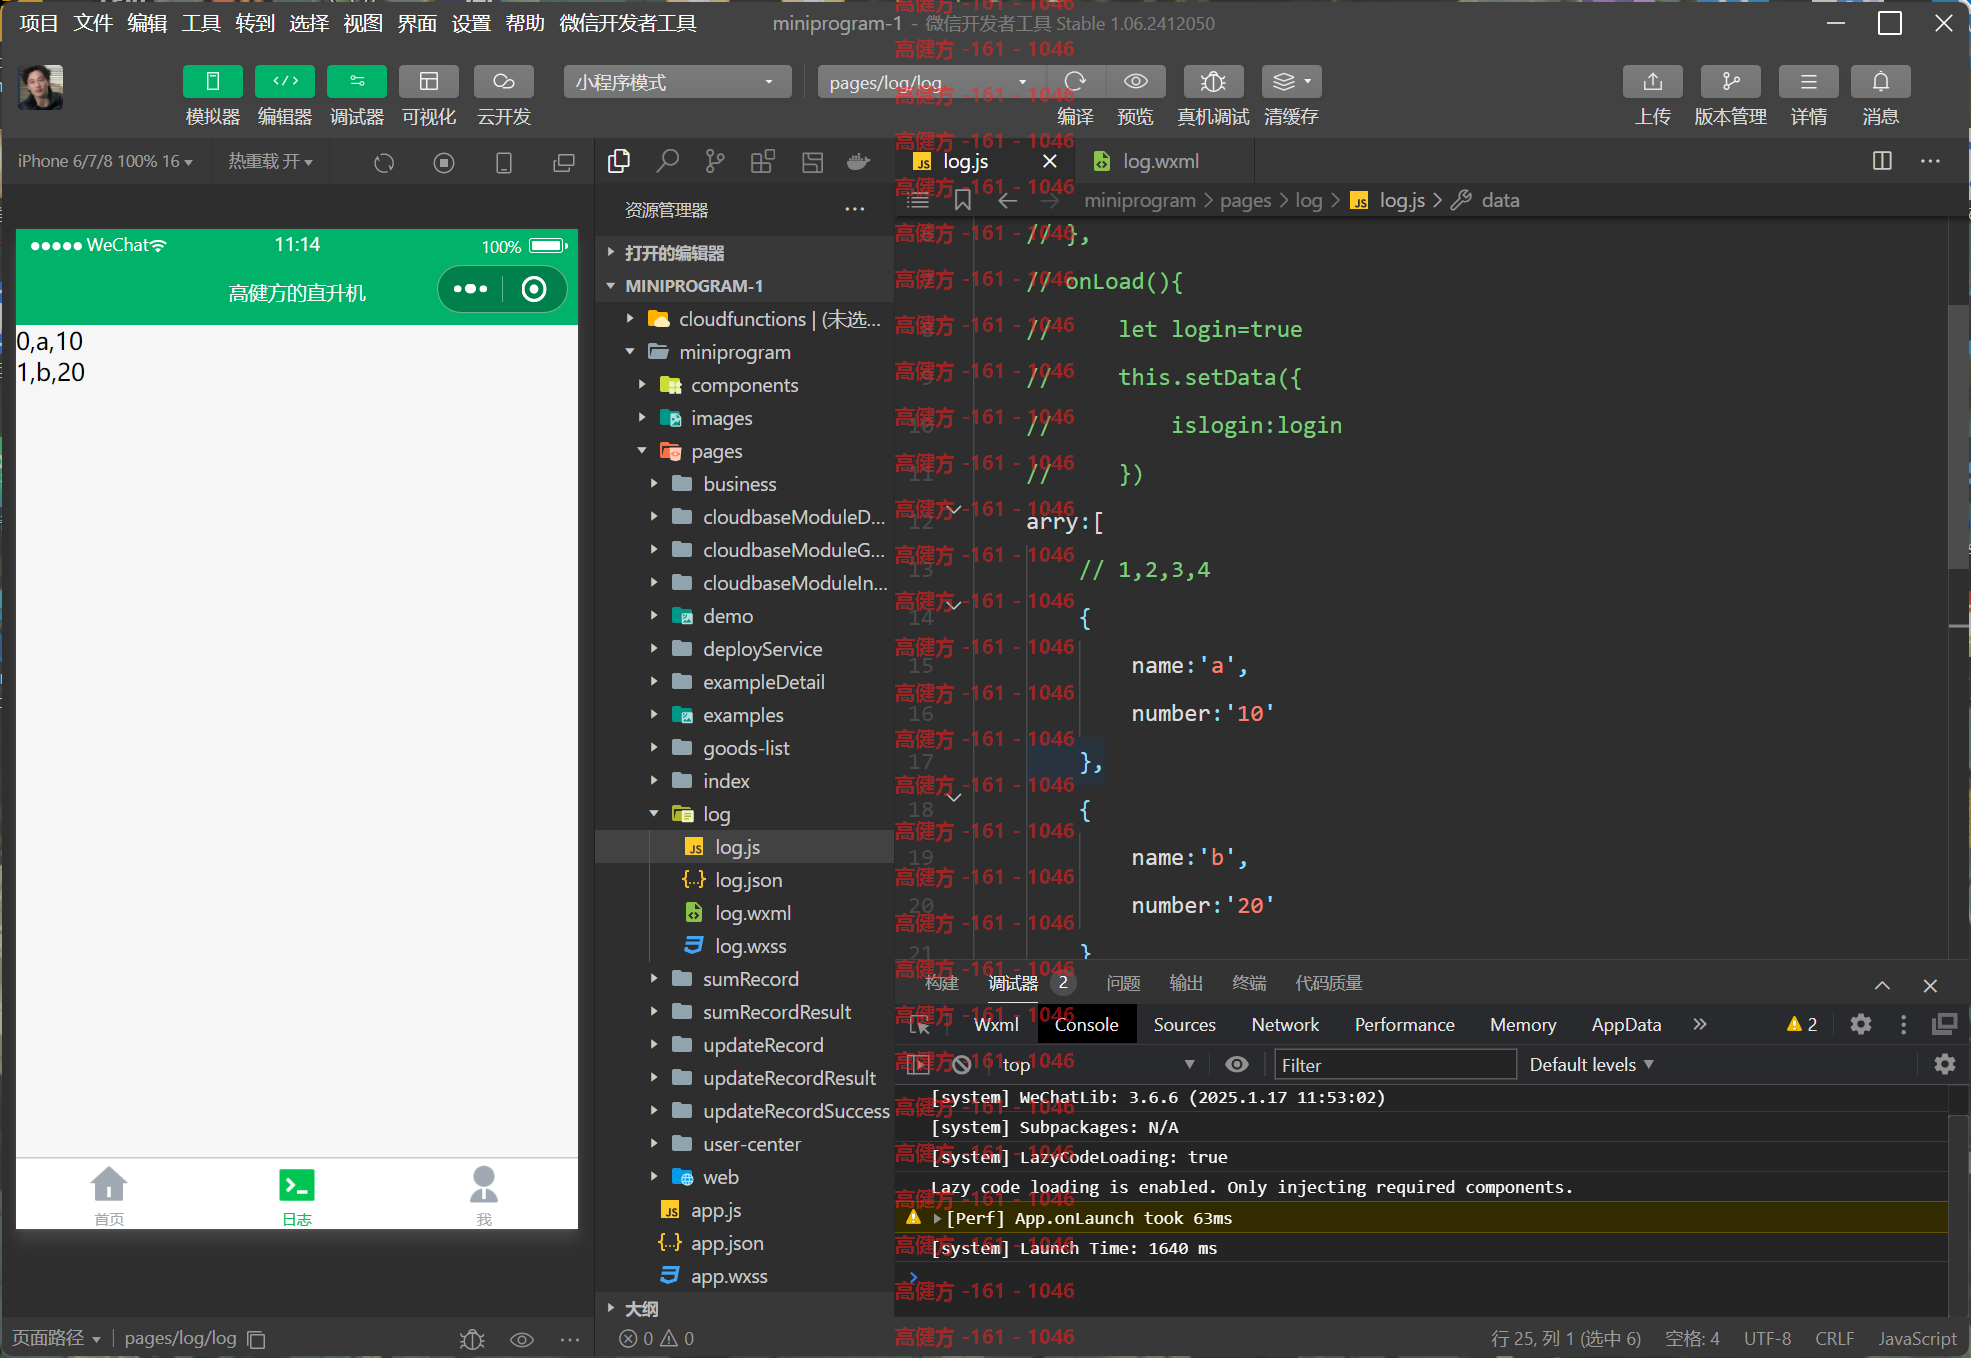Refresh the simulator

point(384,162)
